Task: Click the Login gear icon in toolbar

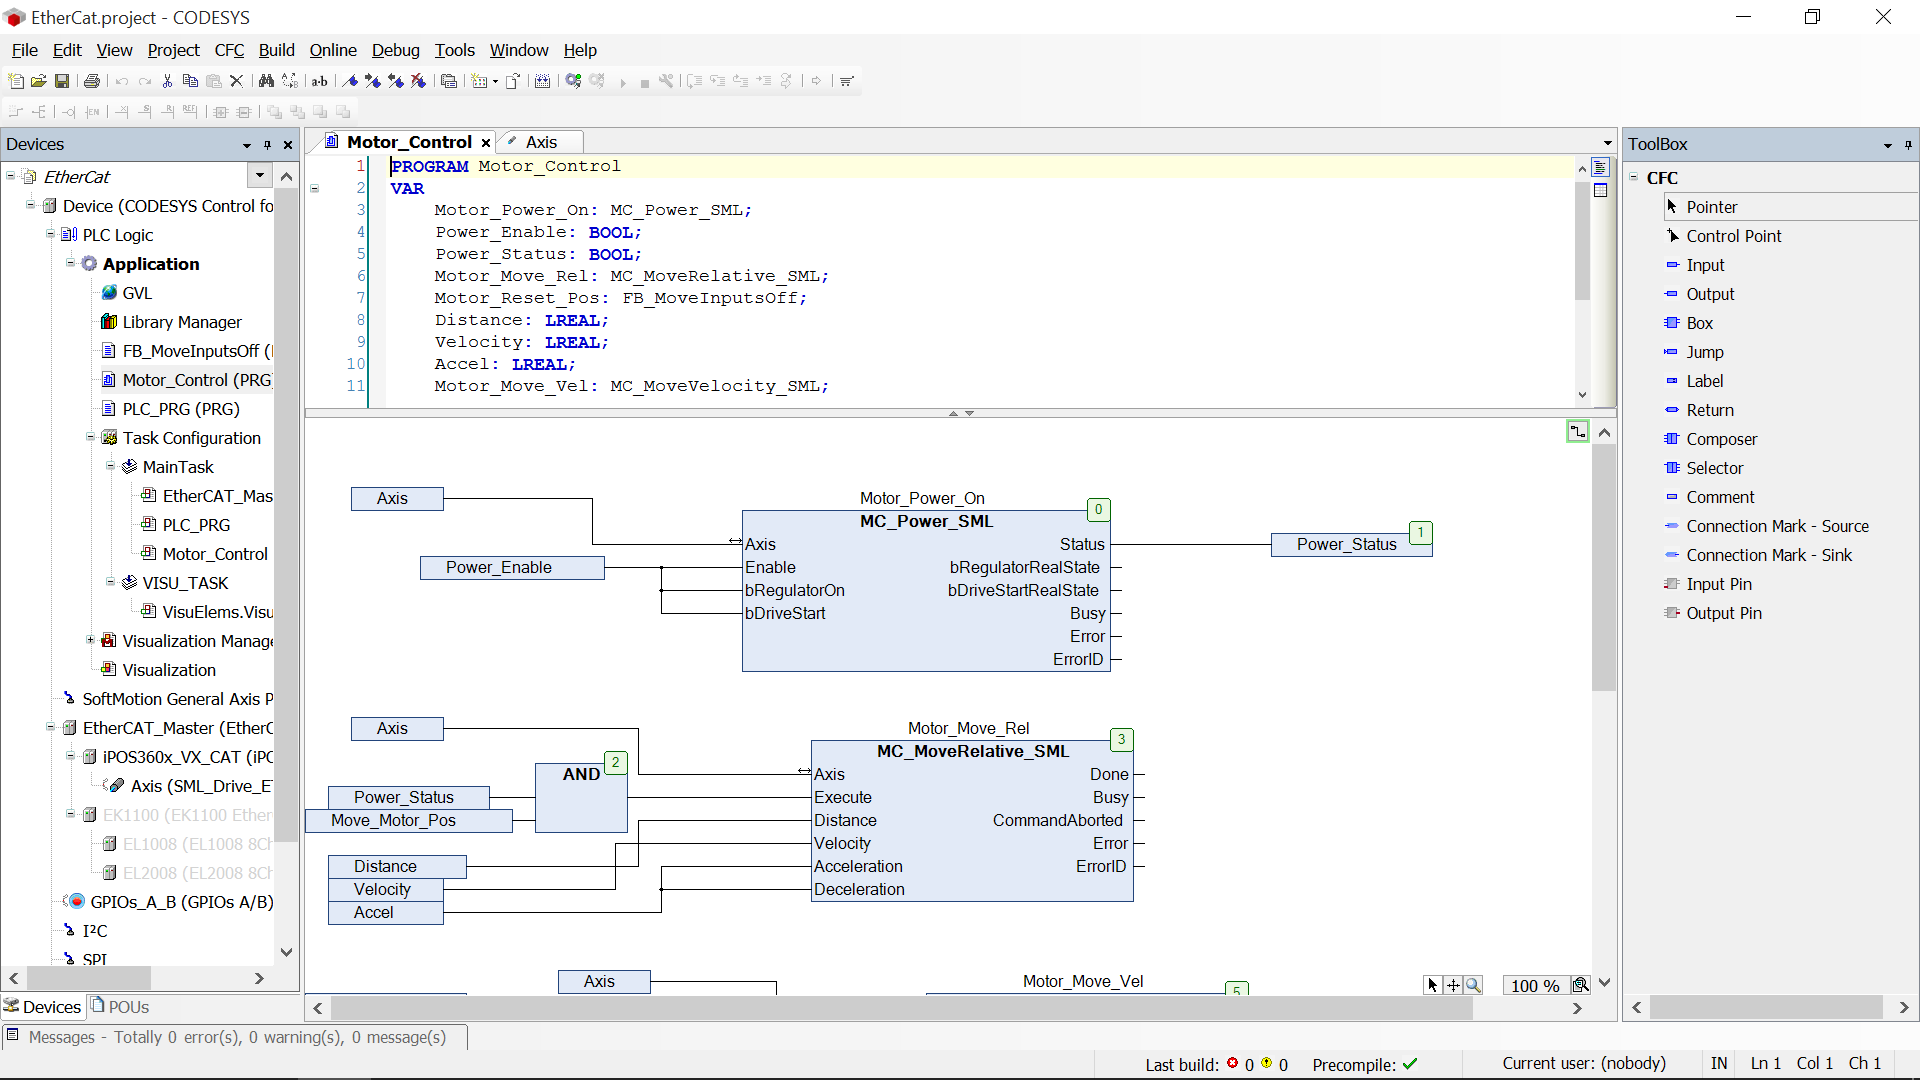Action: [573, 81]
